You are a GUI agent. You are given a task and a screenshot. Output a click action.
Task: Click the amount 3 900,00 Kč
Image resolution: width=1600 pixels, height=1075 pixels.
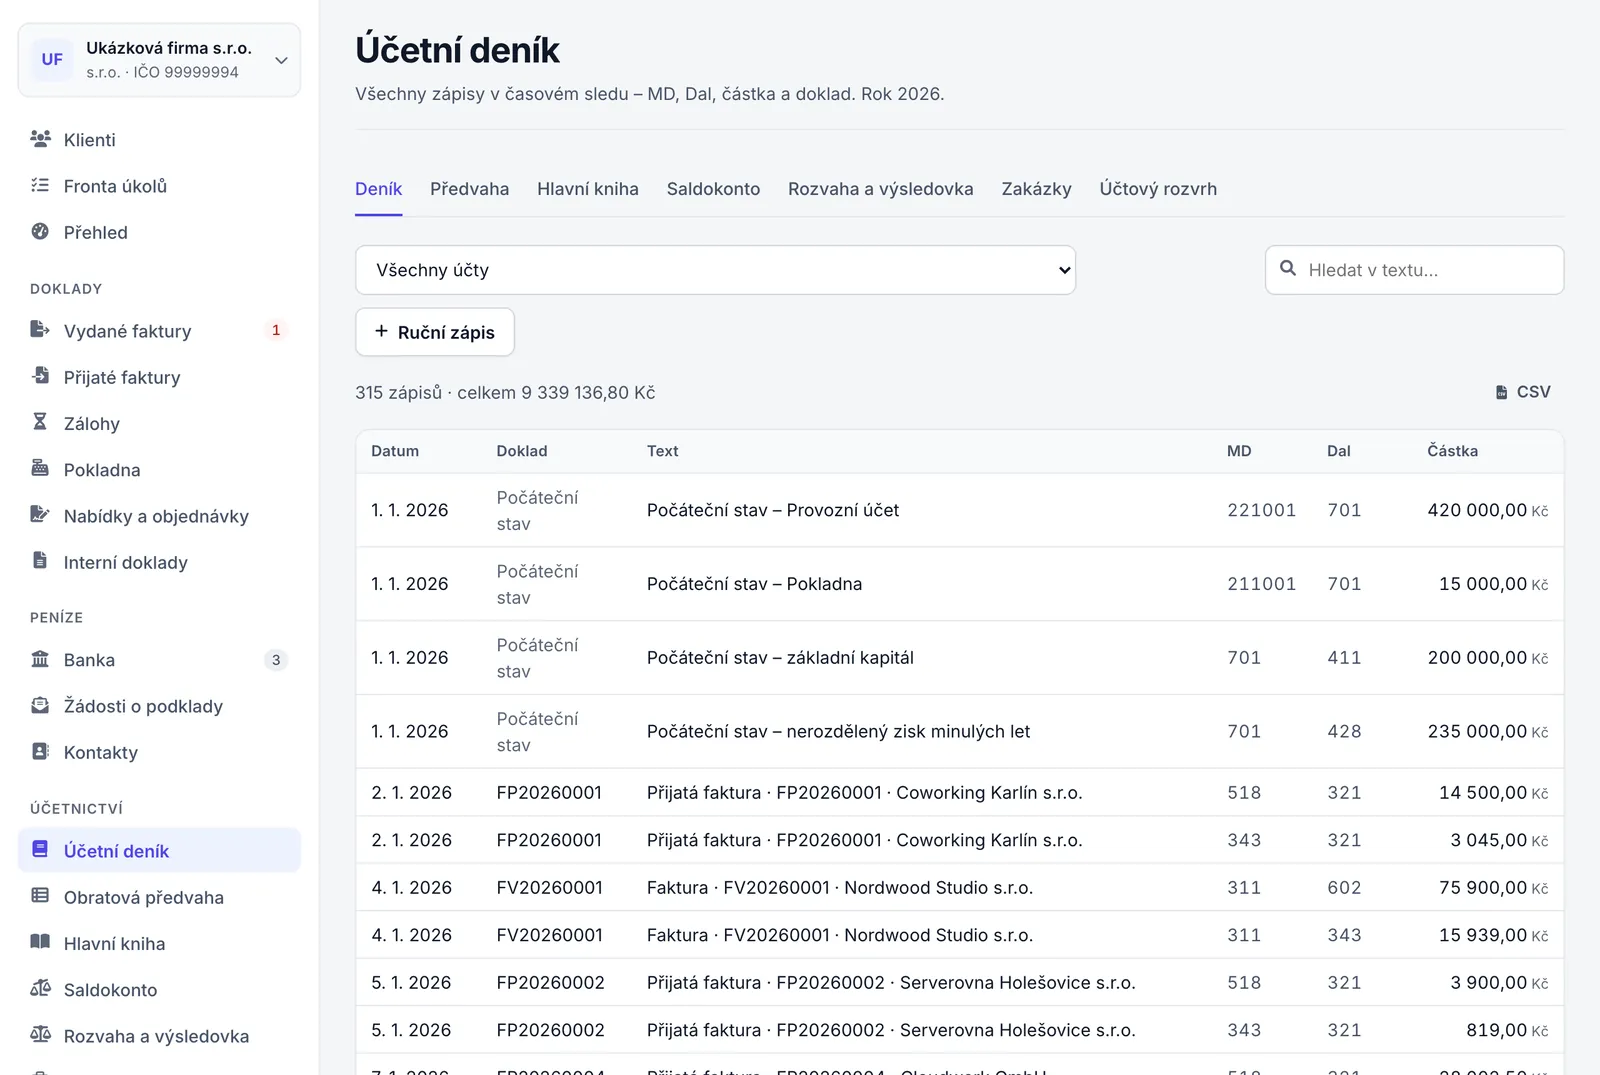pos(1499,983)
